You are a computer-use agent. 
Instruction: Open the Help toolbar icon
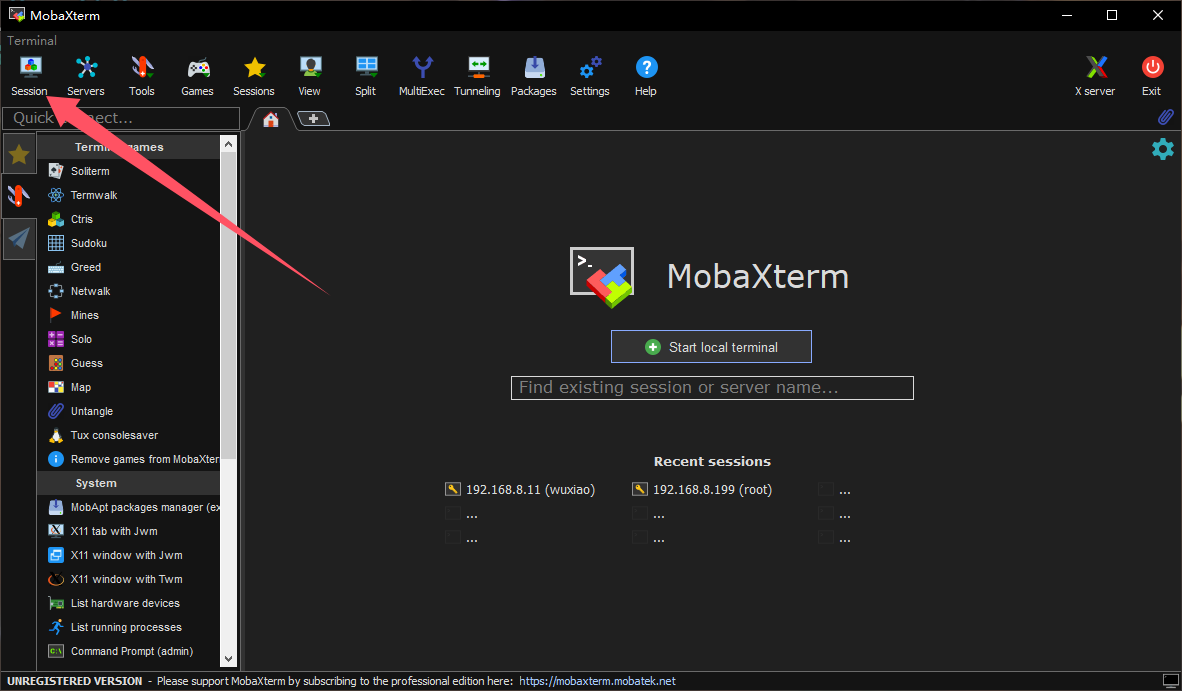[646, 76]
